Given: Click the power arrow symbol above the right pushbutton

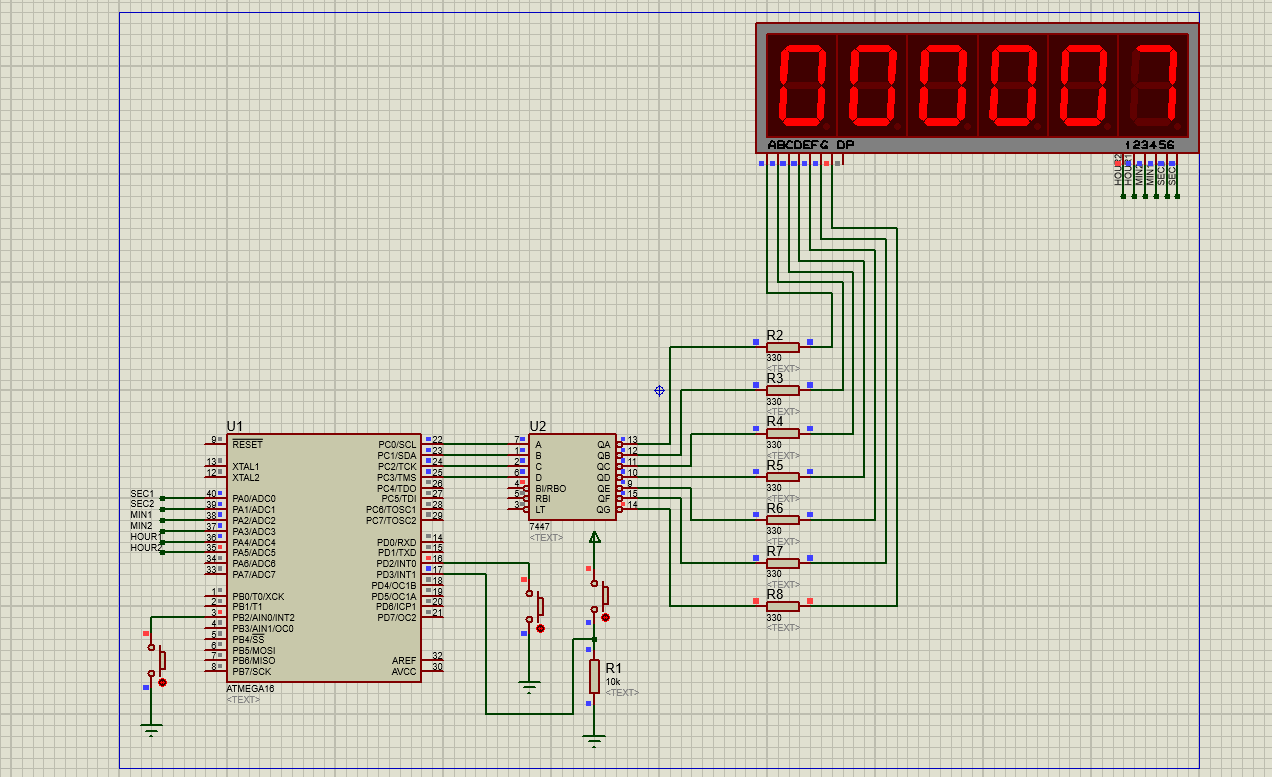Looking at the screenshot, I should pos(595,538).
